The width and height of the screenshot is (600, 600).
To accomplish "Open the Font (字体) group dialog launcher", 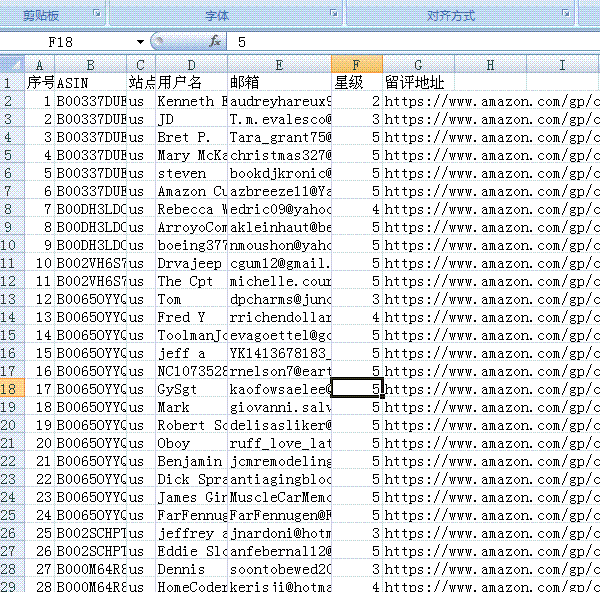I will tap(334, 13).
